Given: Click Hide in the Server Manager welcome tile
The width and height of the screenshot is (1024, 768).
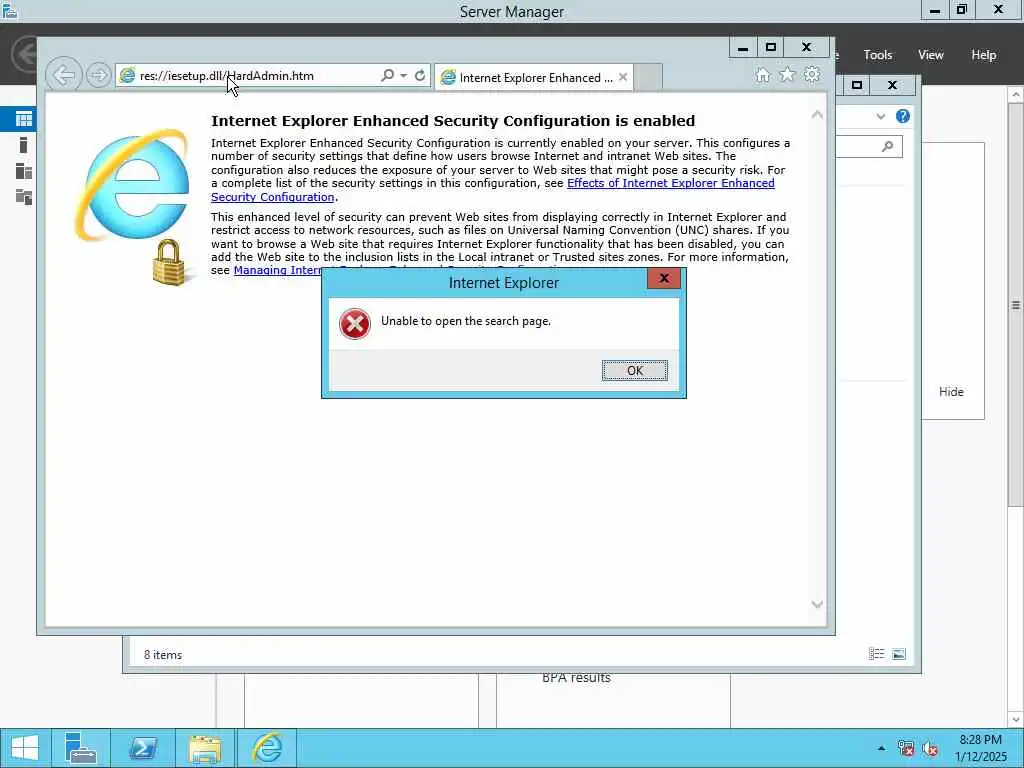Looking at the screenshot, I should [951, 392].
